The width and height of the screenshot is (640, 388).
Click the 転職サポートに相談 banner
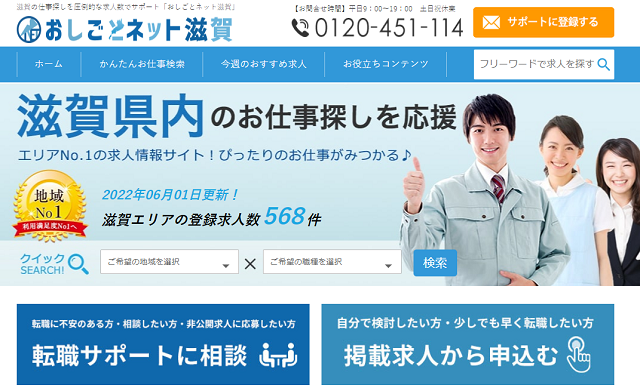pyautogui.click(x=163, y=344)
